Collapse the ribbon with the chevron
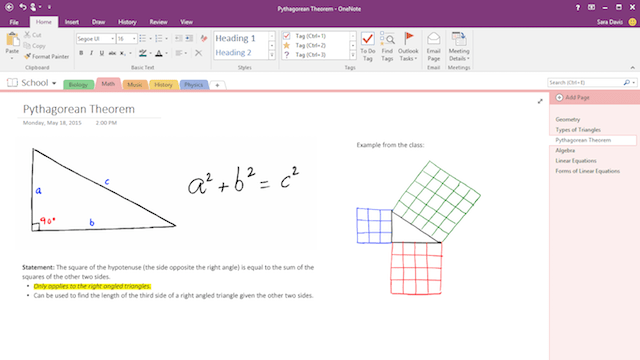The image size is (640, 360). tap(633, 68)
